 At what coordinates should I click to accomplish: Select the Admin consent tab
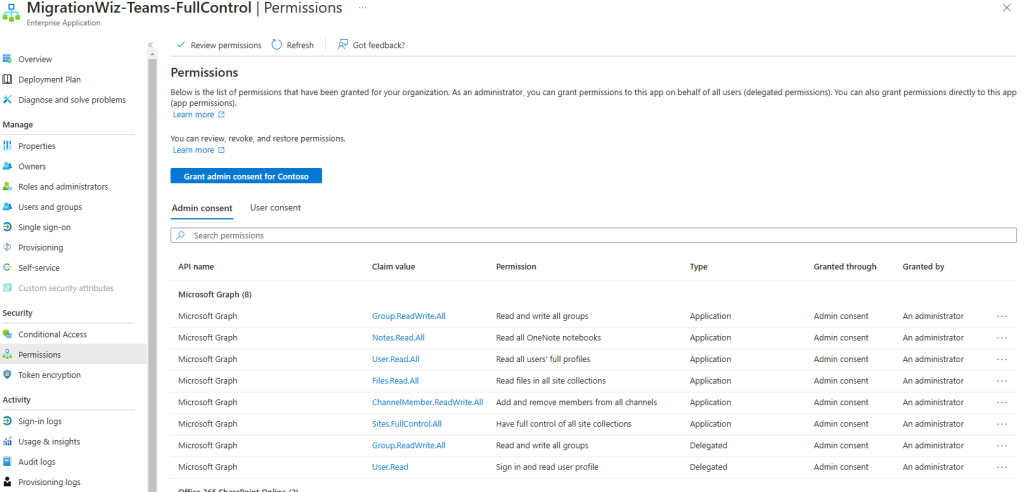point(202,208)
